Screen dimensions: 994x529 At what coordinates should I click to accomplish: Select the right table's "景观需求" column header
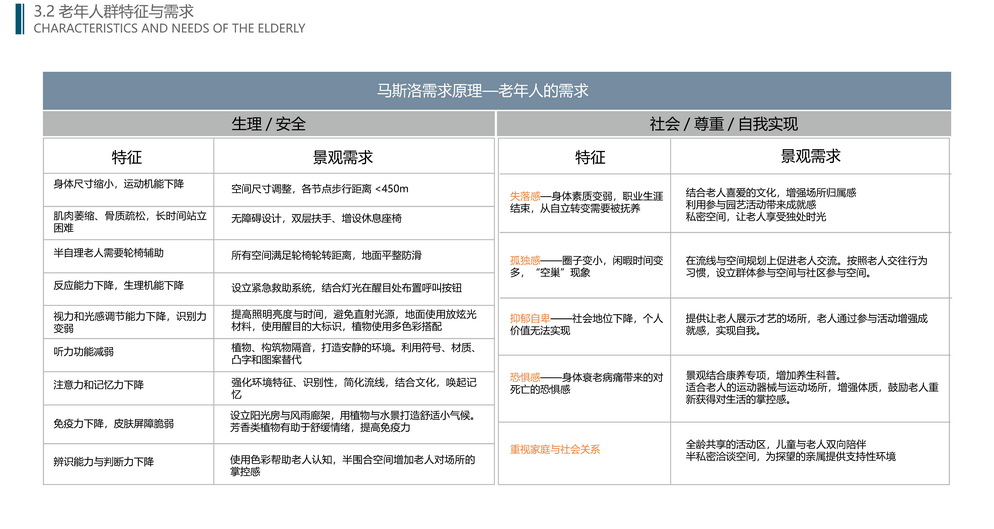click(x=810, y=157)
